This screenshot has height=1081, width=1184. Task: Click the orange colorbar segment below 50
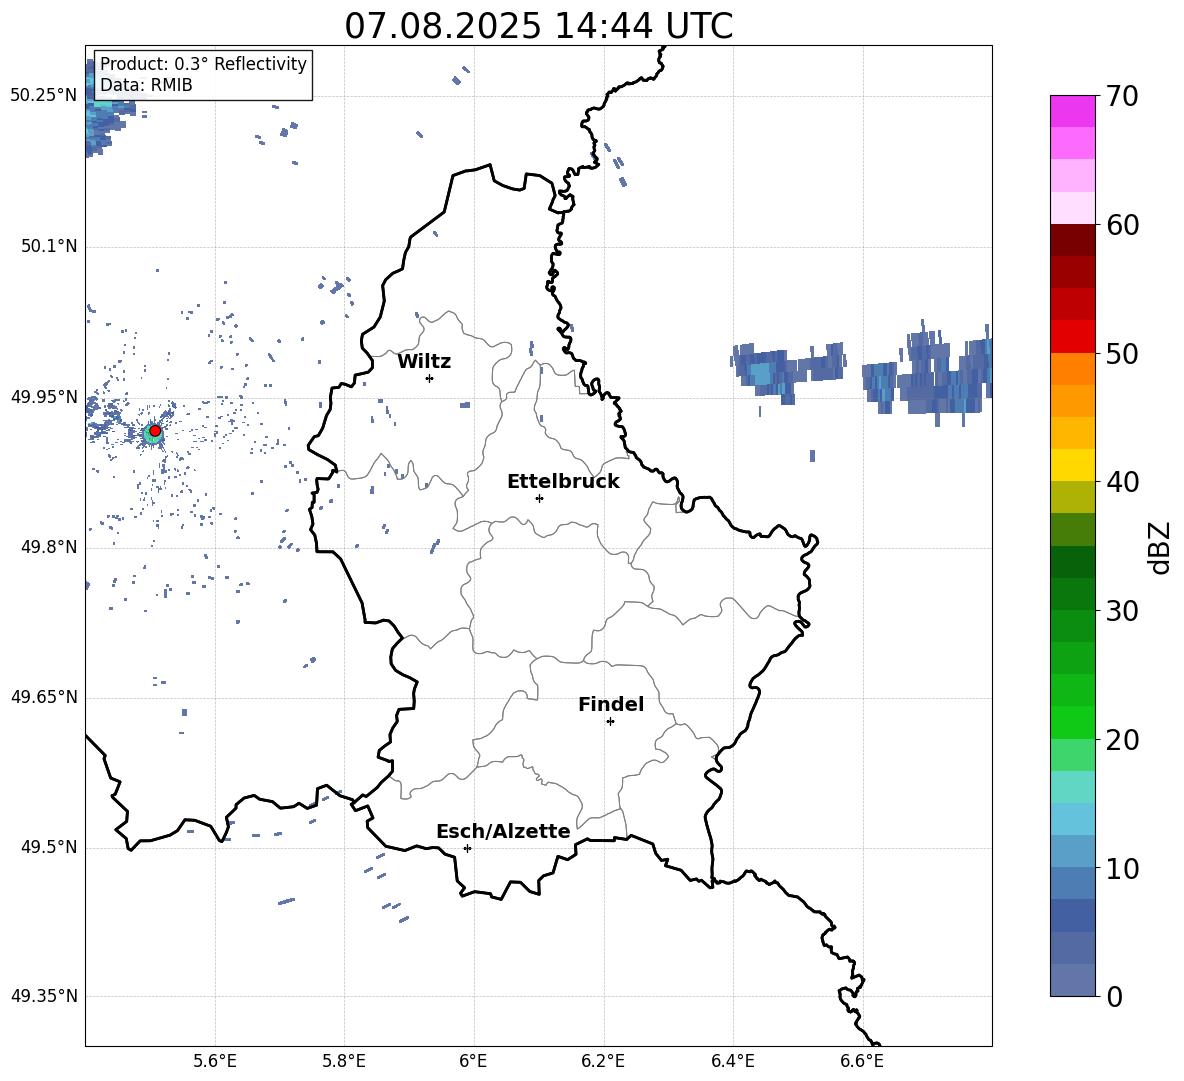[x=1072, y=368]
